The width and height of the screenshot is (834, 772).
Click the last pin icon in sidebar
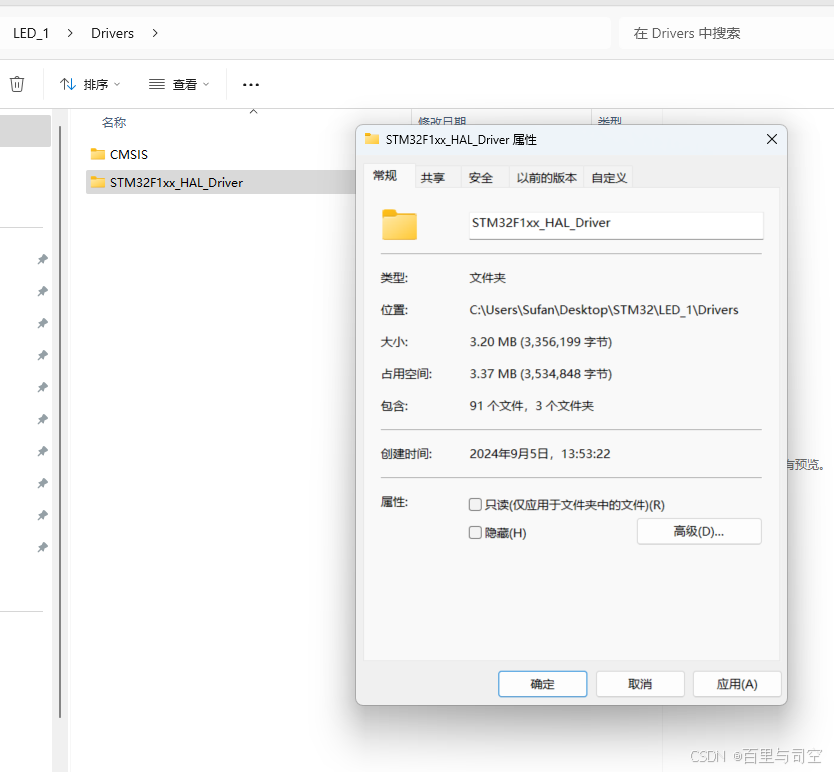pyautogui.click(x=43, y=547)
